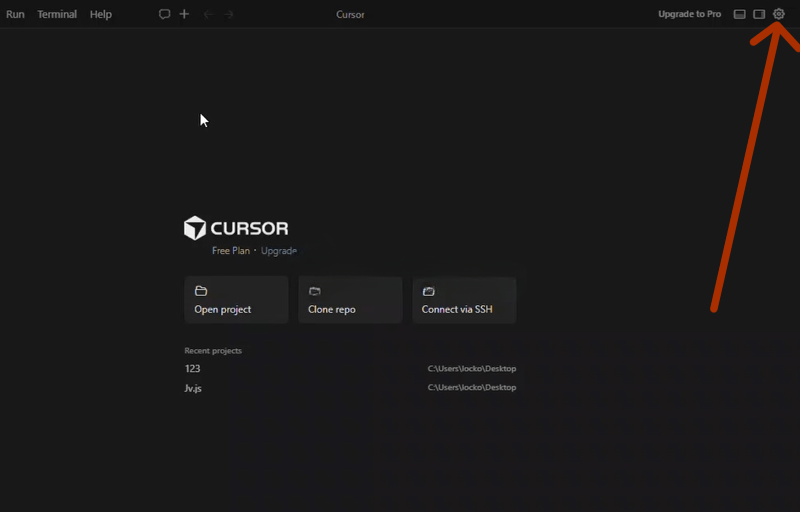Viewport: 800px width, 512px height.
Task: Click the Cursor cube logo
Action: tap(195, 228)
